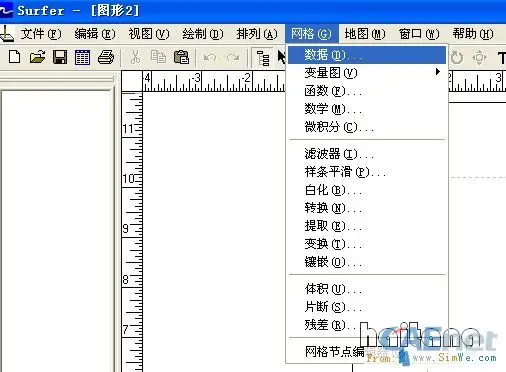Click the Surfer title bar app icon
The image size is (506, 372).
point(6,11)
